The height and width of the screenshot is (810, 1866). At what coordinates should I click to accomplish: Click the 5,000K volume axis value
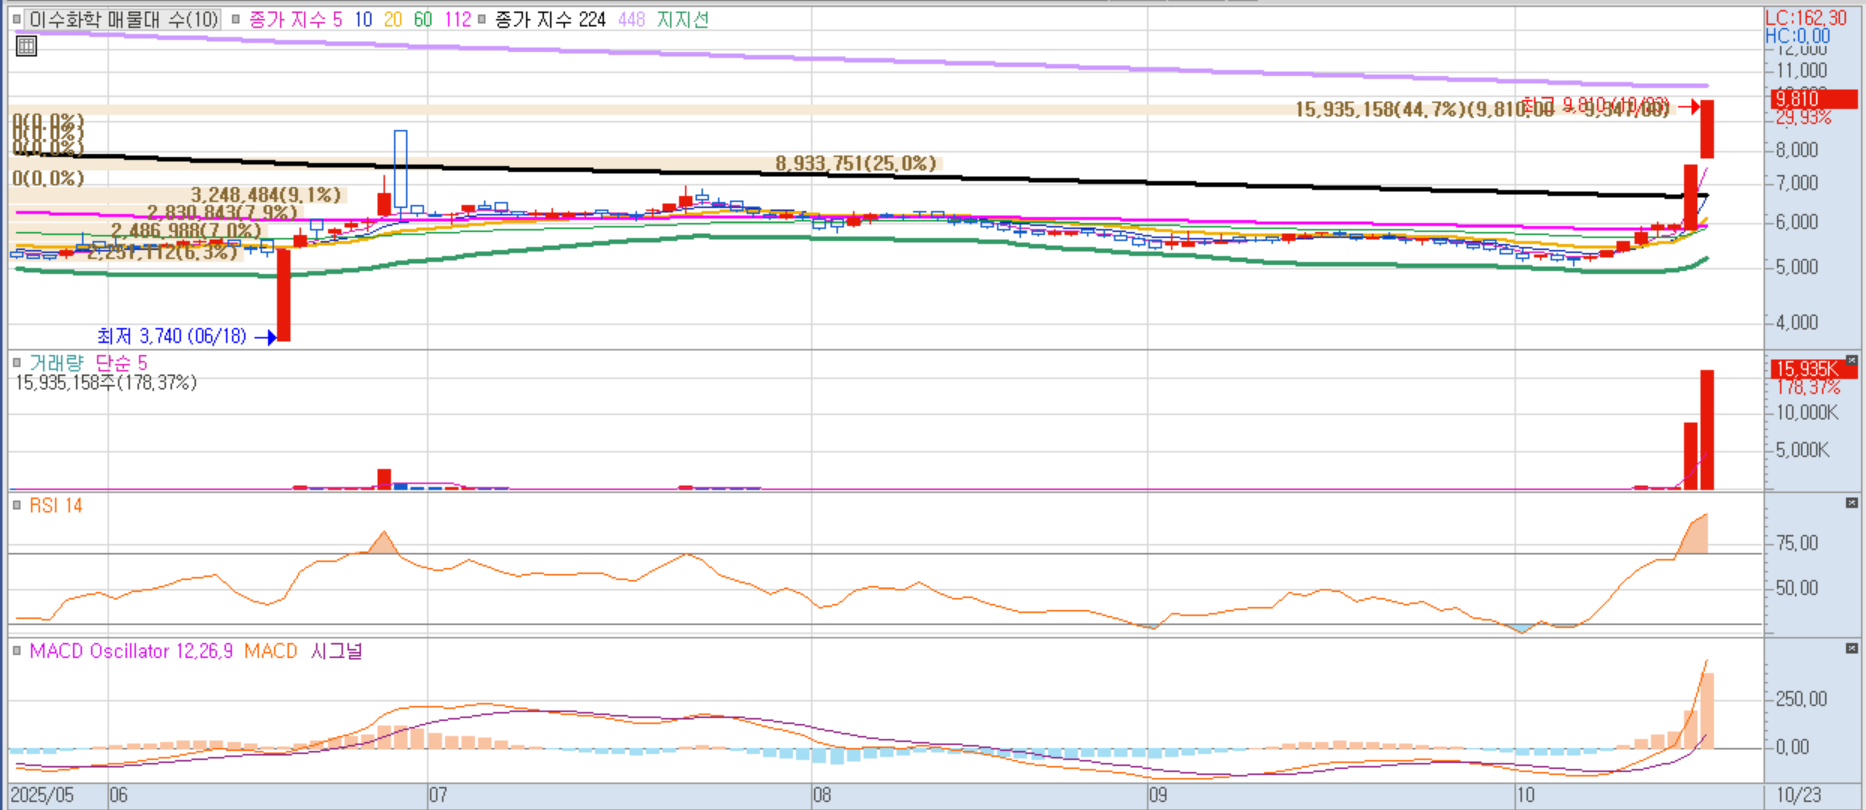pyautogui.click(x=1803, y=450)
